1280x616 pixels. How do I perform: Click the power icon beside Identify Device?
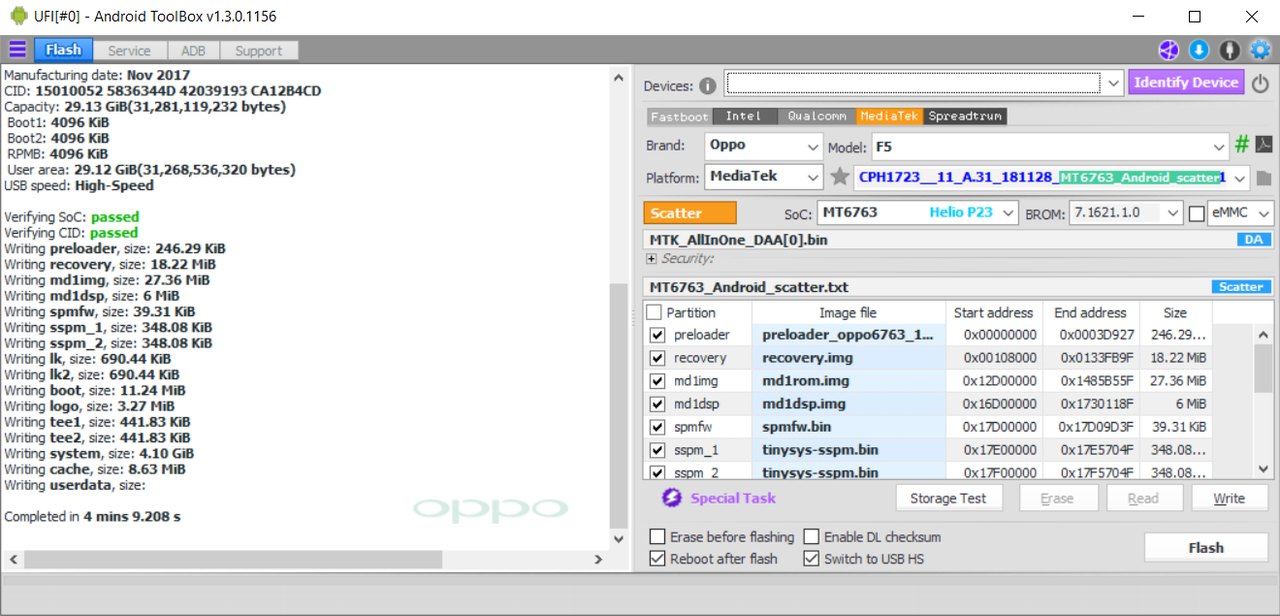[x=1261, y=85]
